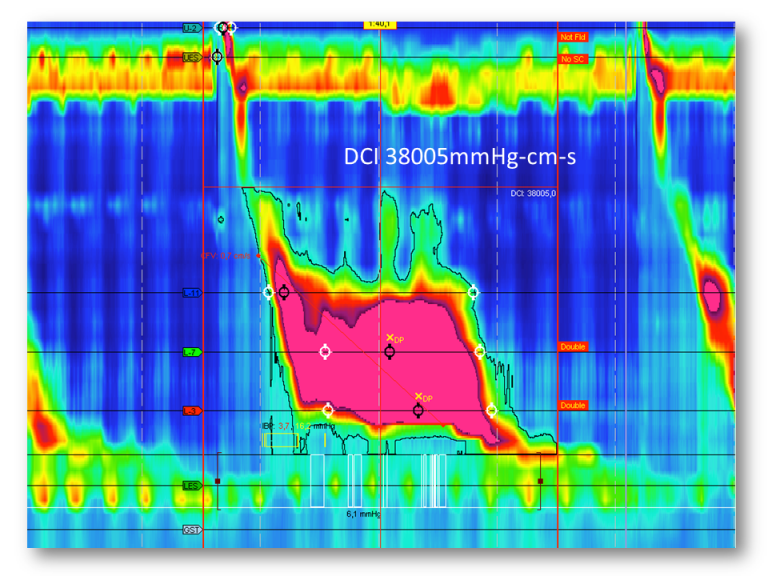The height and width of the screenshot is (576, 768).
Task: Click the UES sensor label marker
Action: click(x=191, y=58)
